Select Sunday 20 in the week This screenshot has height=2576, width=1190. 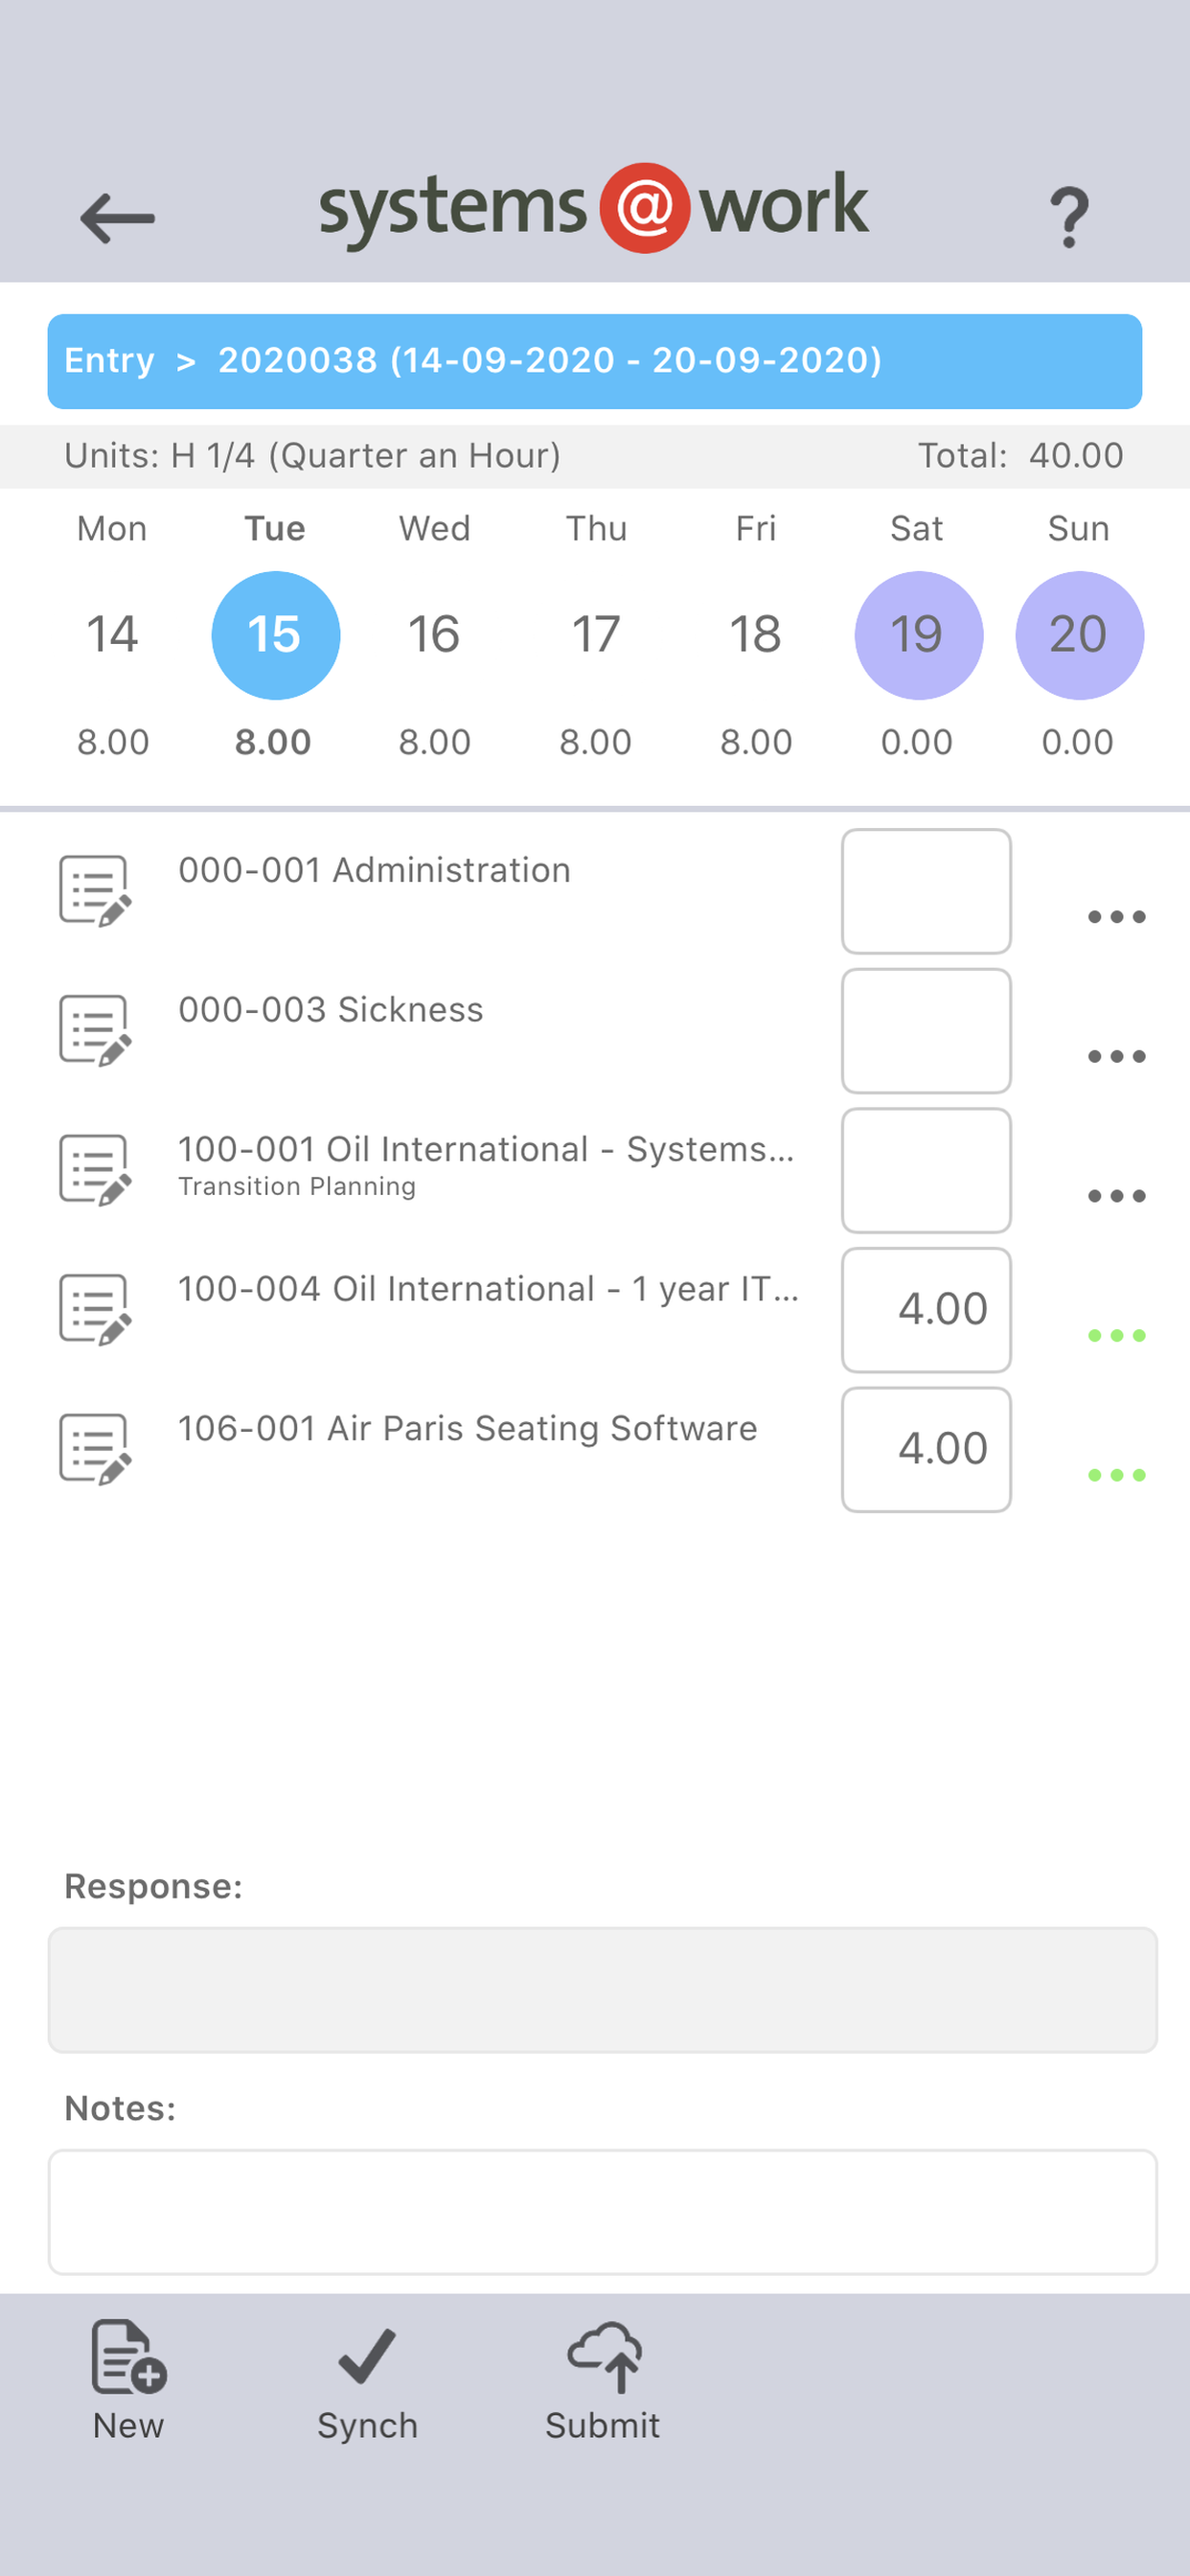click(x=1079, y=635)
